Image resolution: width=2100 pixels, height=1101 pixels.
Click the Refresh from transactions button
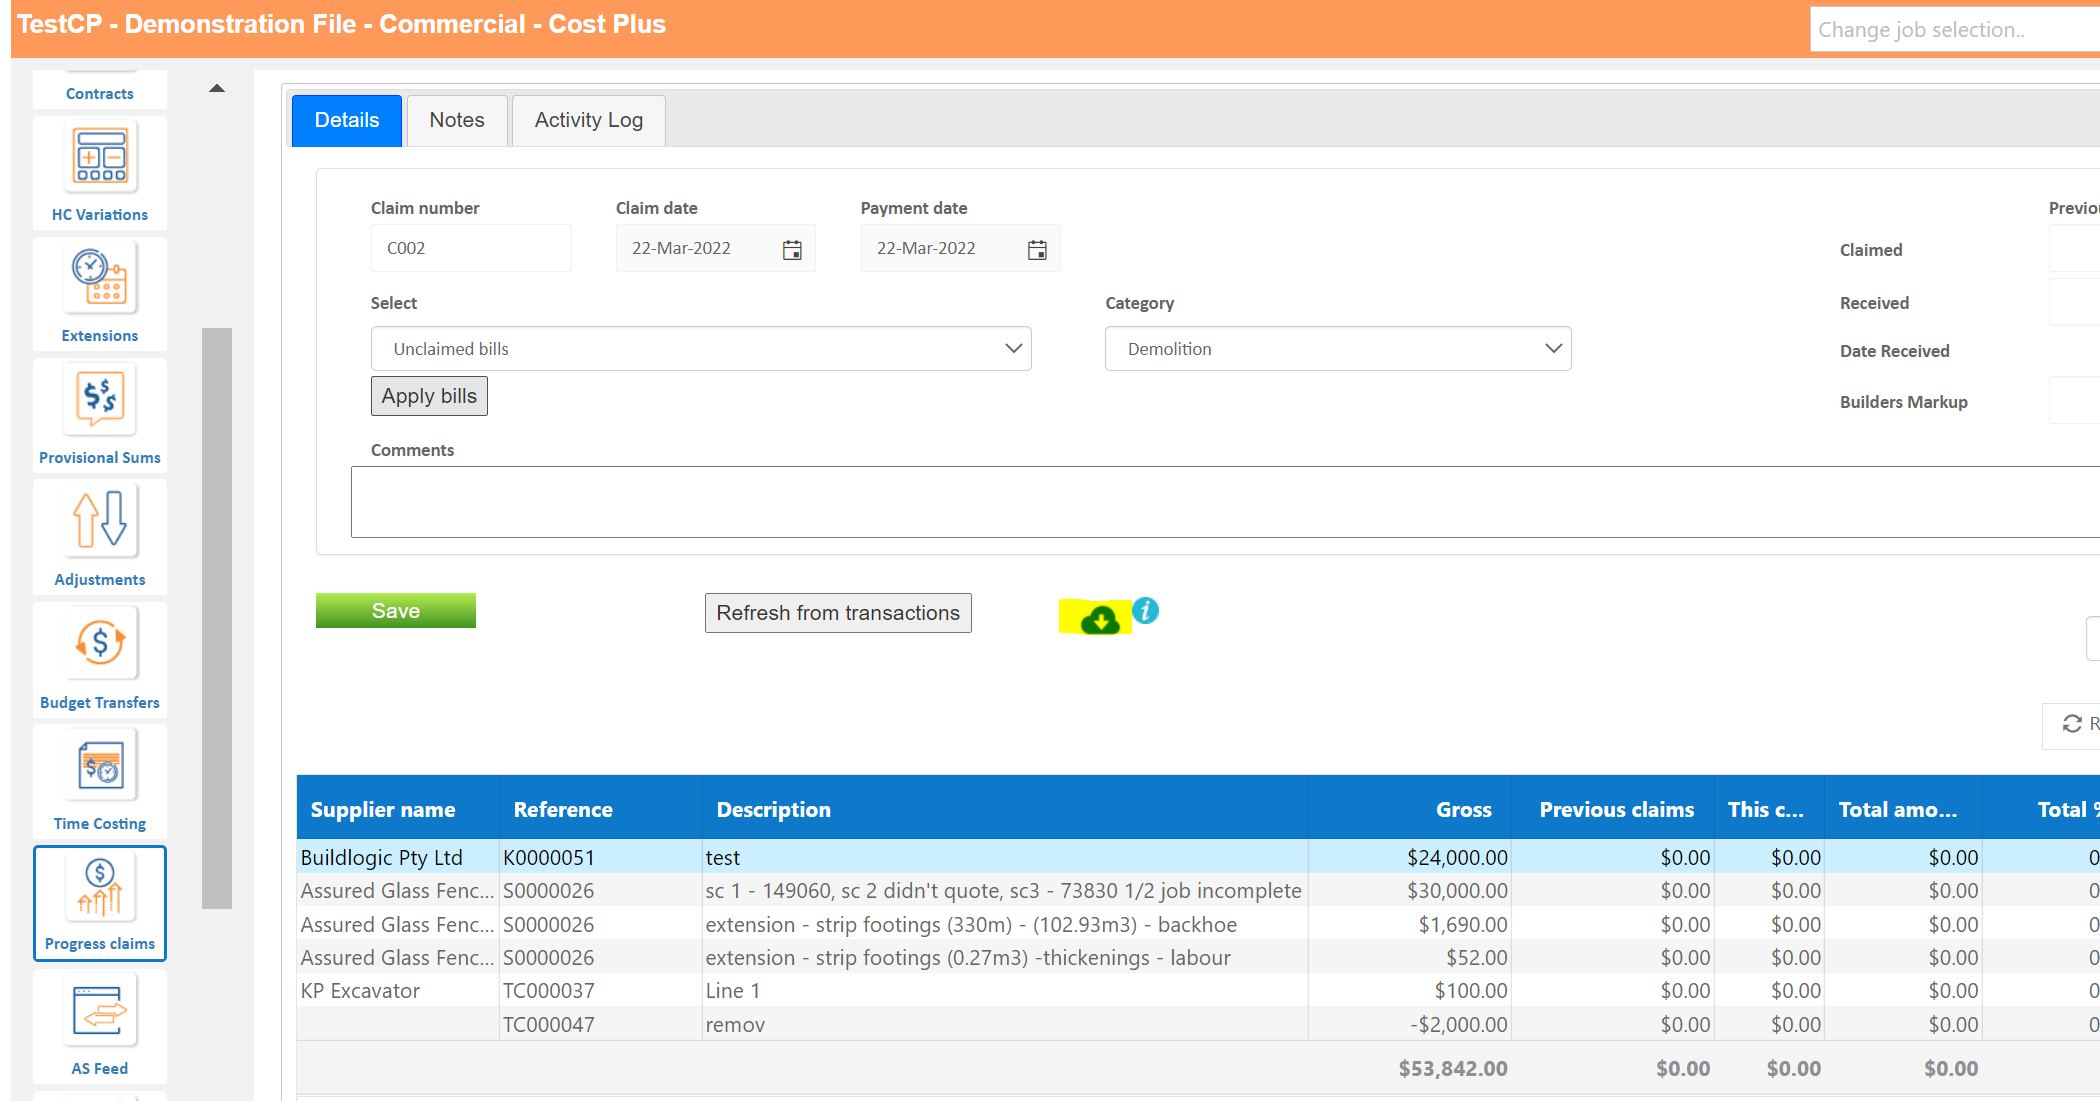[838, 613]
